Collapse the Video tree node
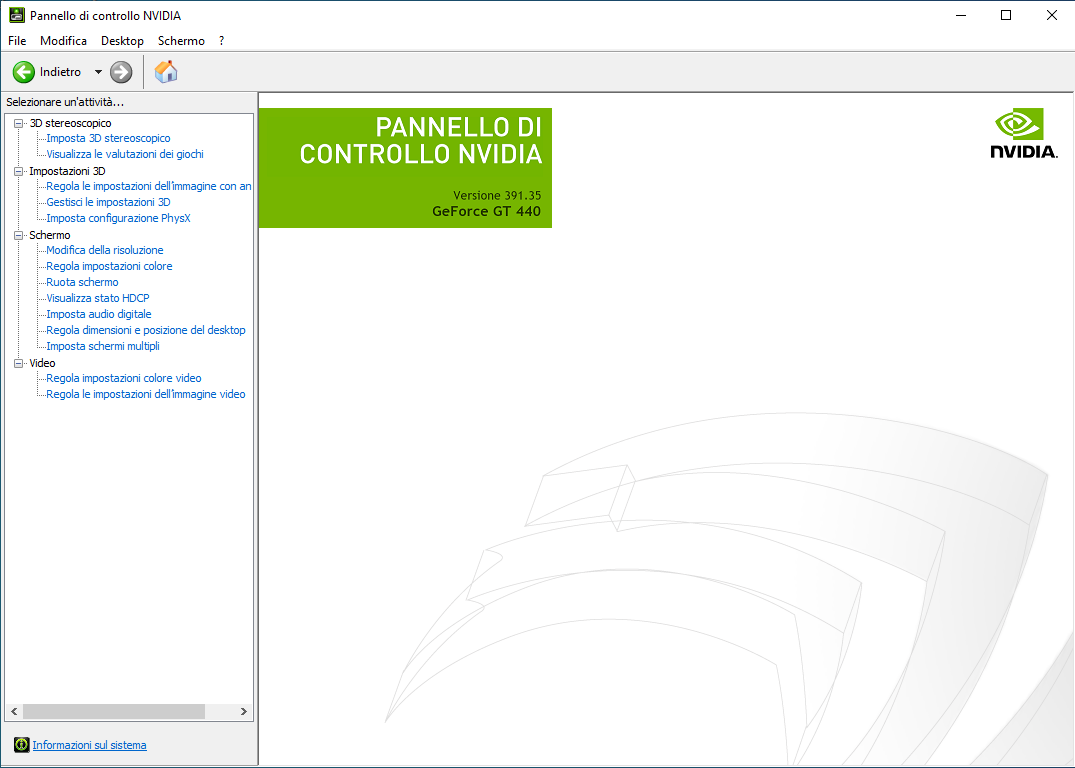The image size is (1075, 768). click(19, 363)
